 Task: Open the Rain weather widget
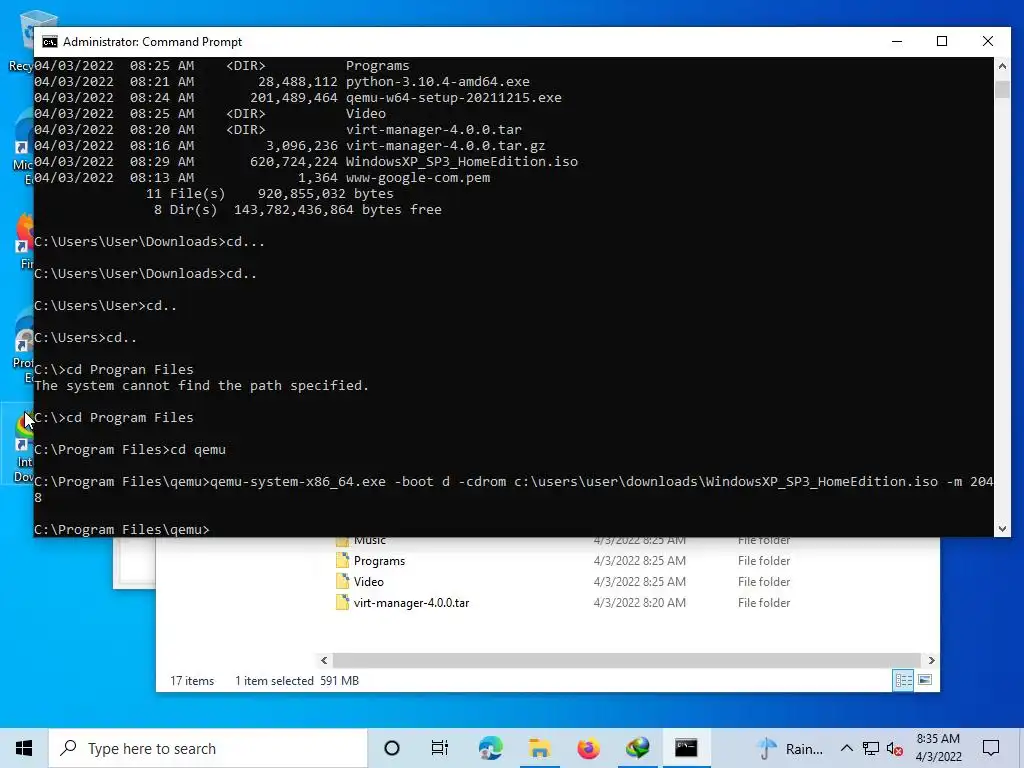point(790,748)
